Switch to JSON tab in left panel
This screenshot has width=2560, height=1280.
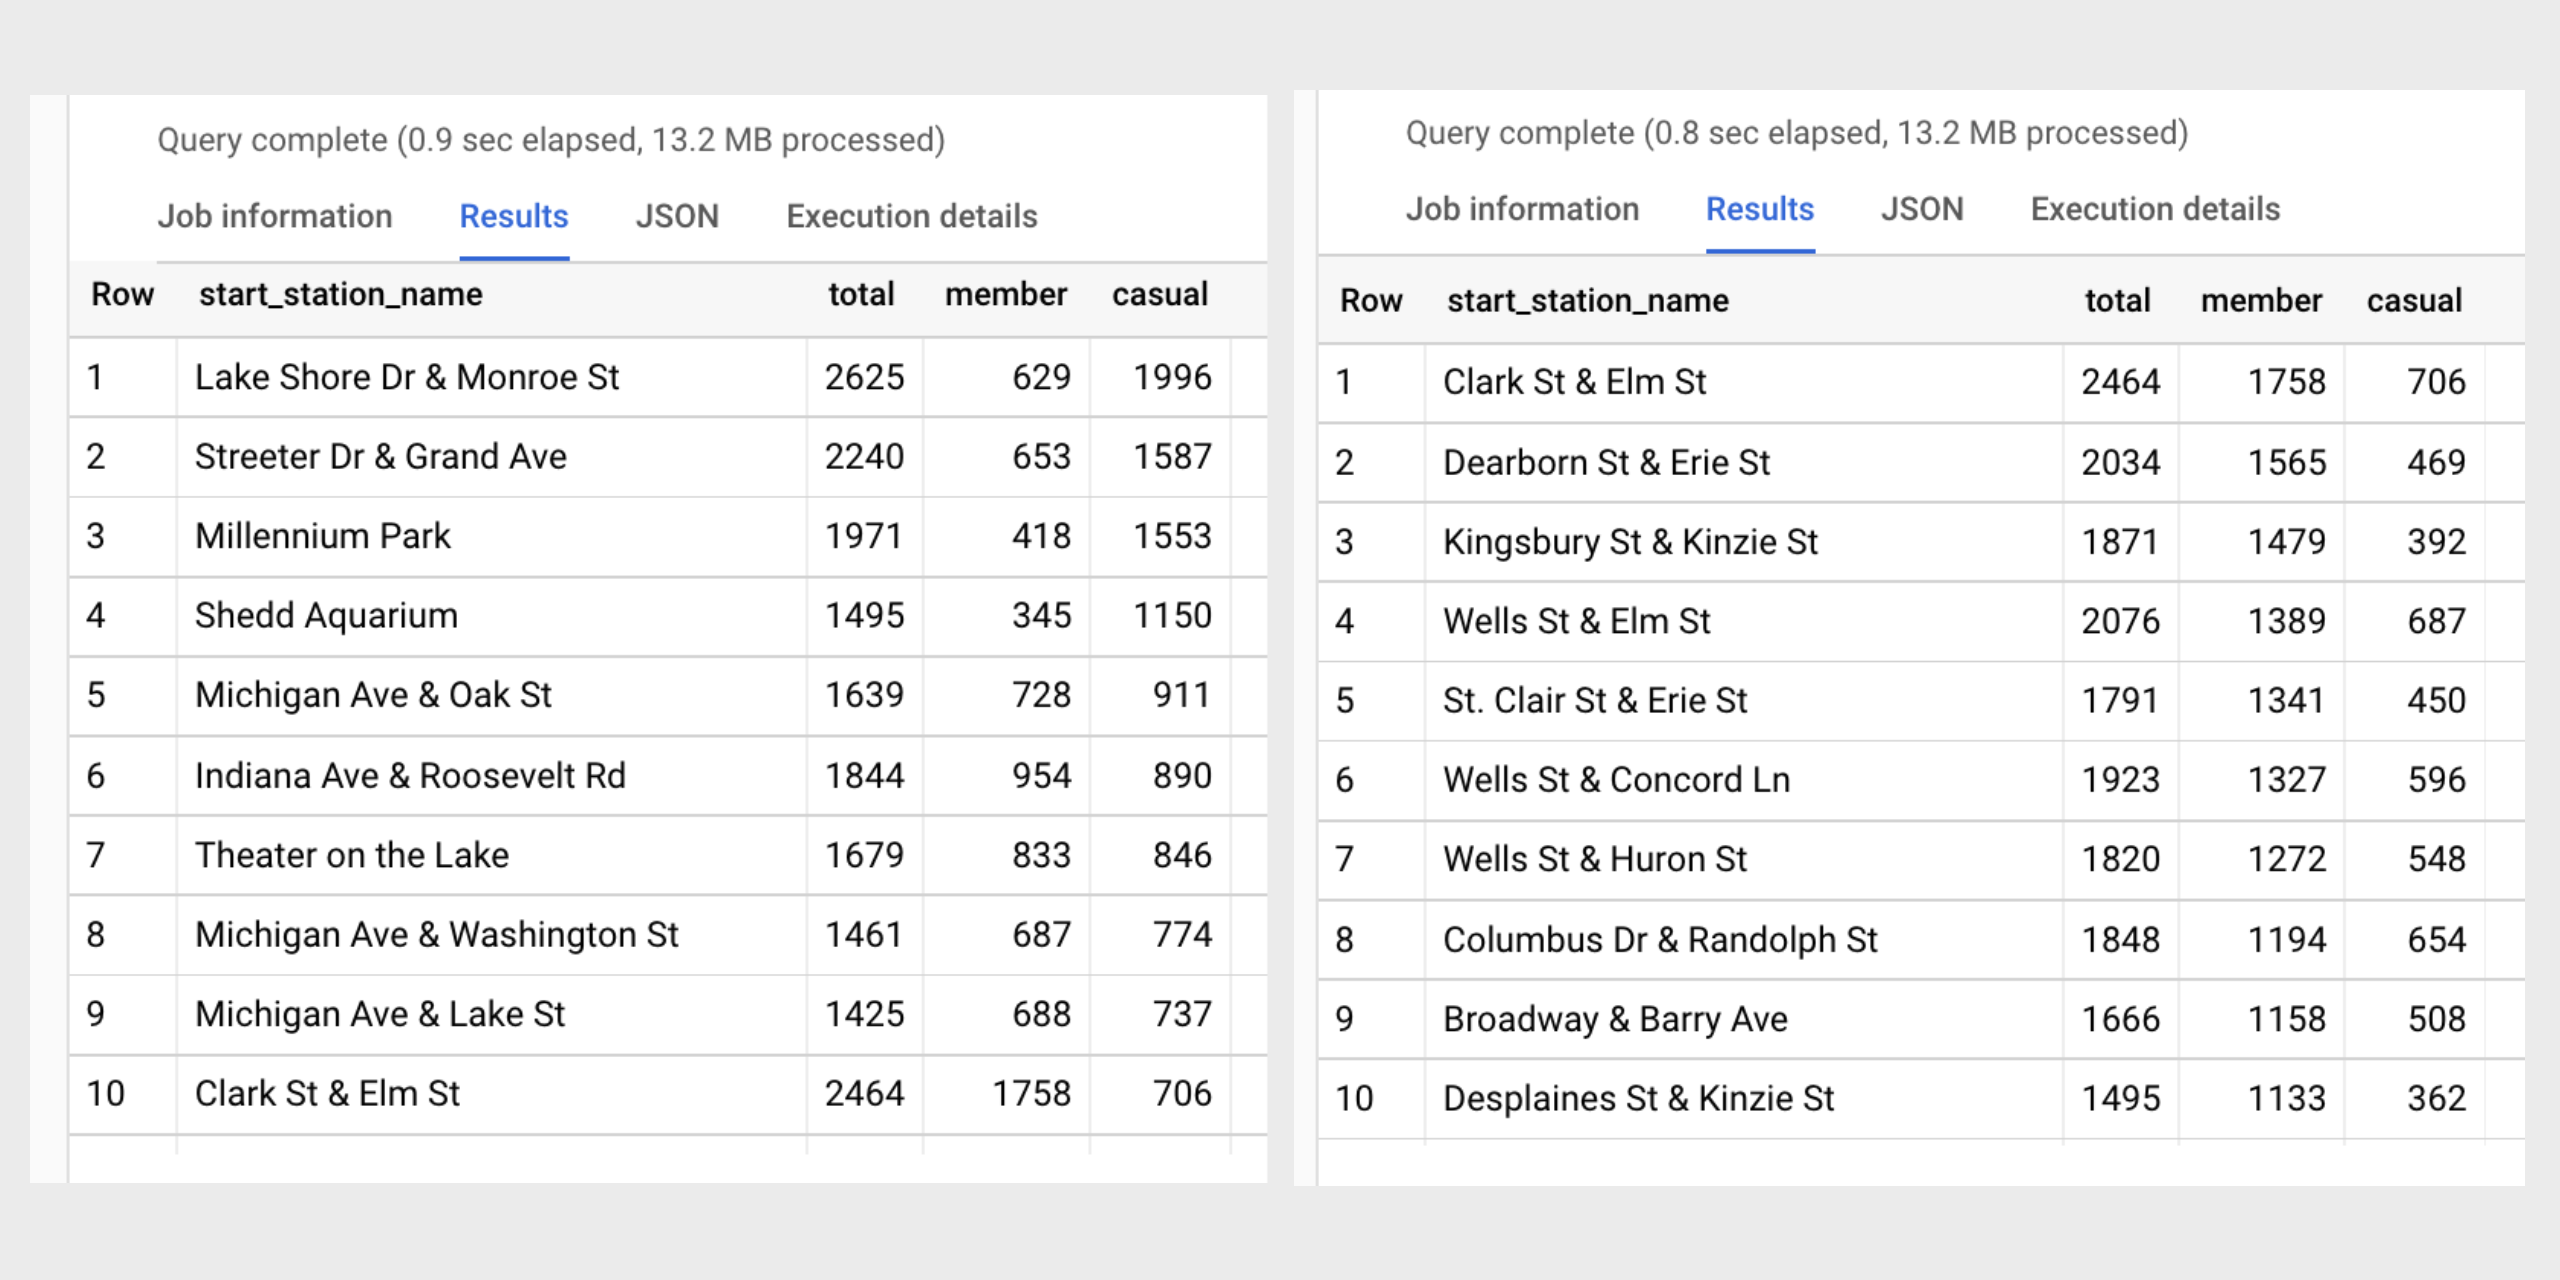pyautogui.click(x=677, y=216)
